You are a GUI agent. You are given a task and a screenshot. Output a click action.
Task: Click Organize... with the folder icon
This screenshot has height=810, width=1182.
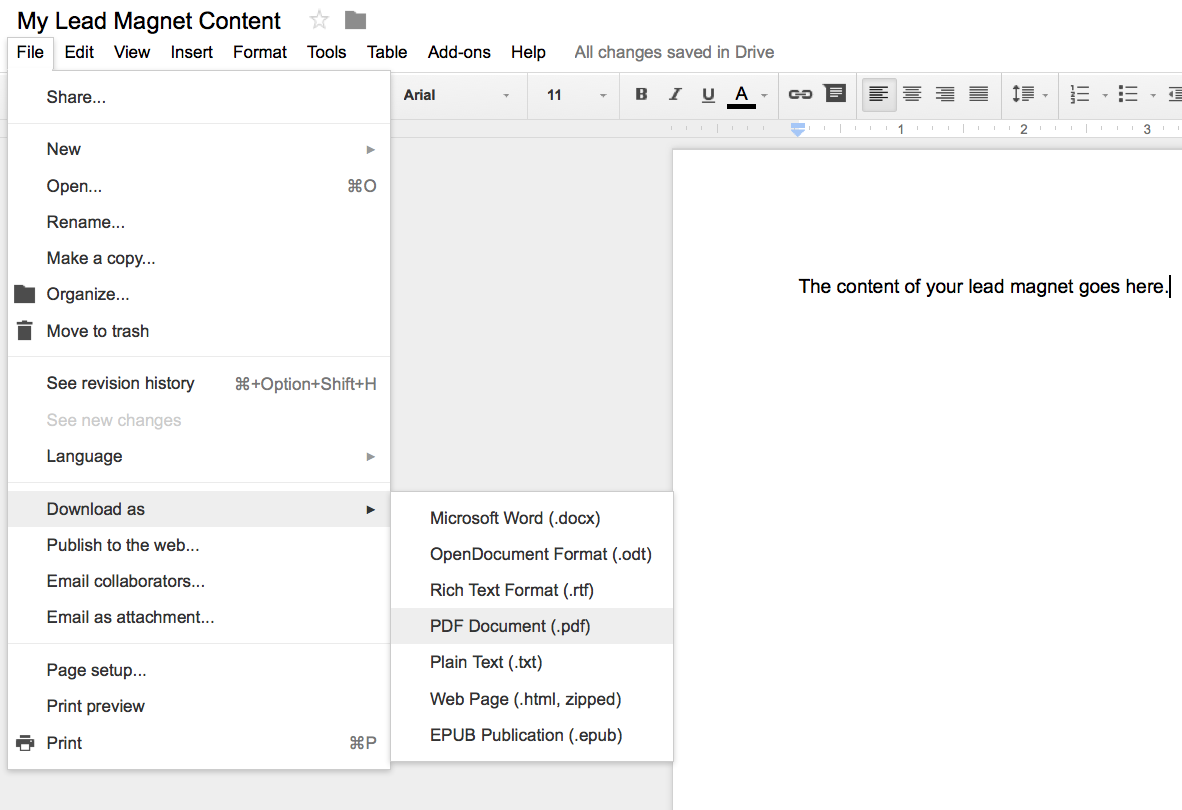[x=199, y=295]
